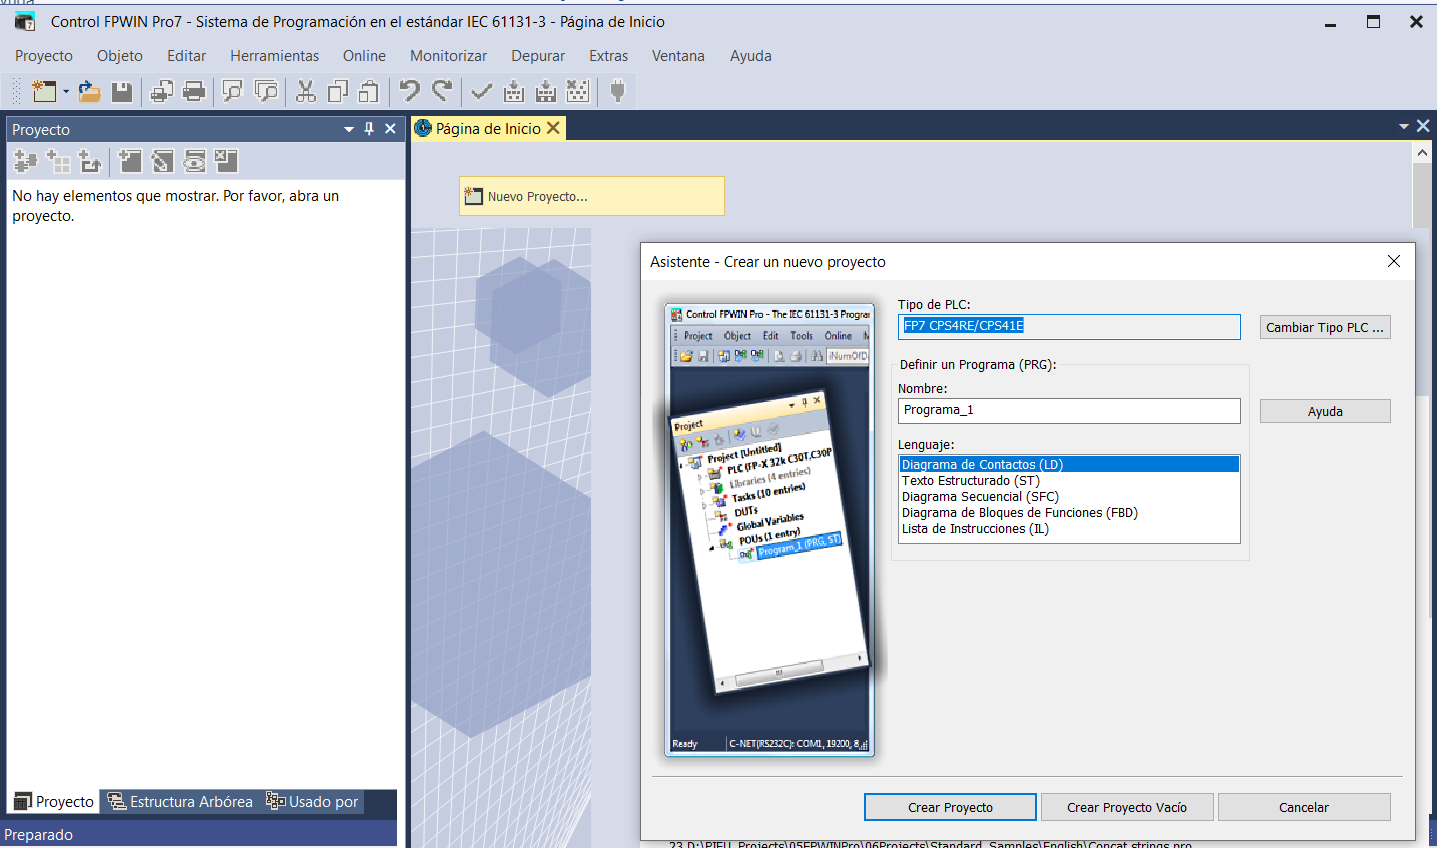
Task: Click the first Proyecto panel add-object icon
Action: [26, 161]
